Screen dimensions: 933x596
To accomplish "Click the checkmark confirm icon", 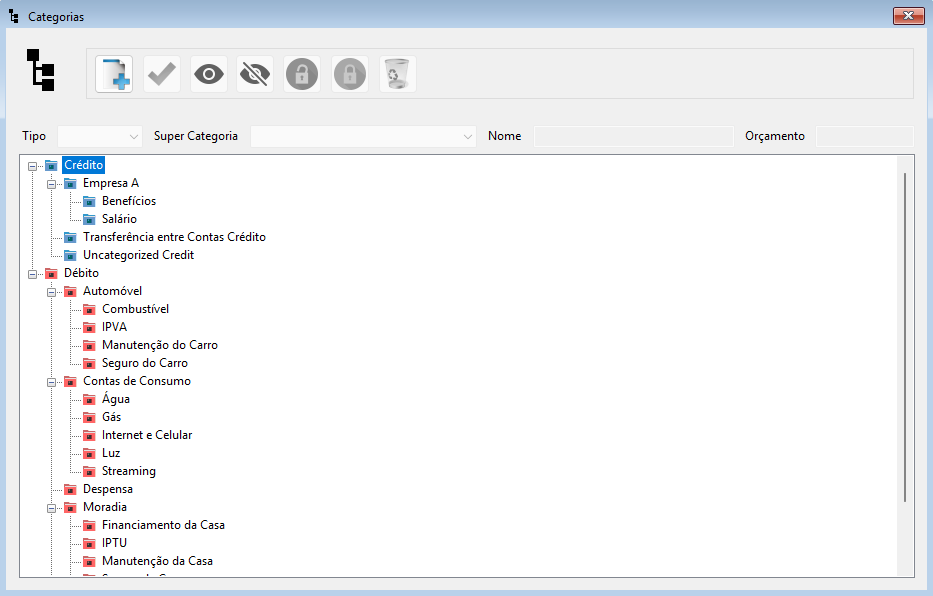I will tap(162, 75).
